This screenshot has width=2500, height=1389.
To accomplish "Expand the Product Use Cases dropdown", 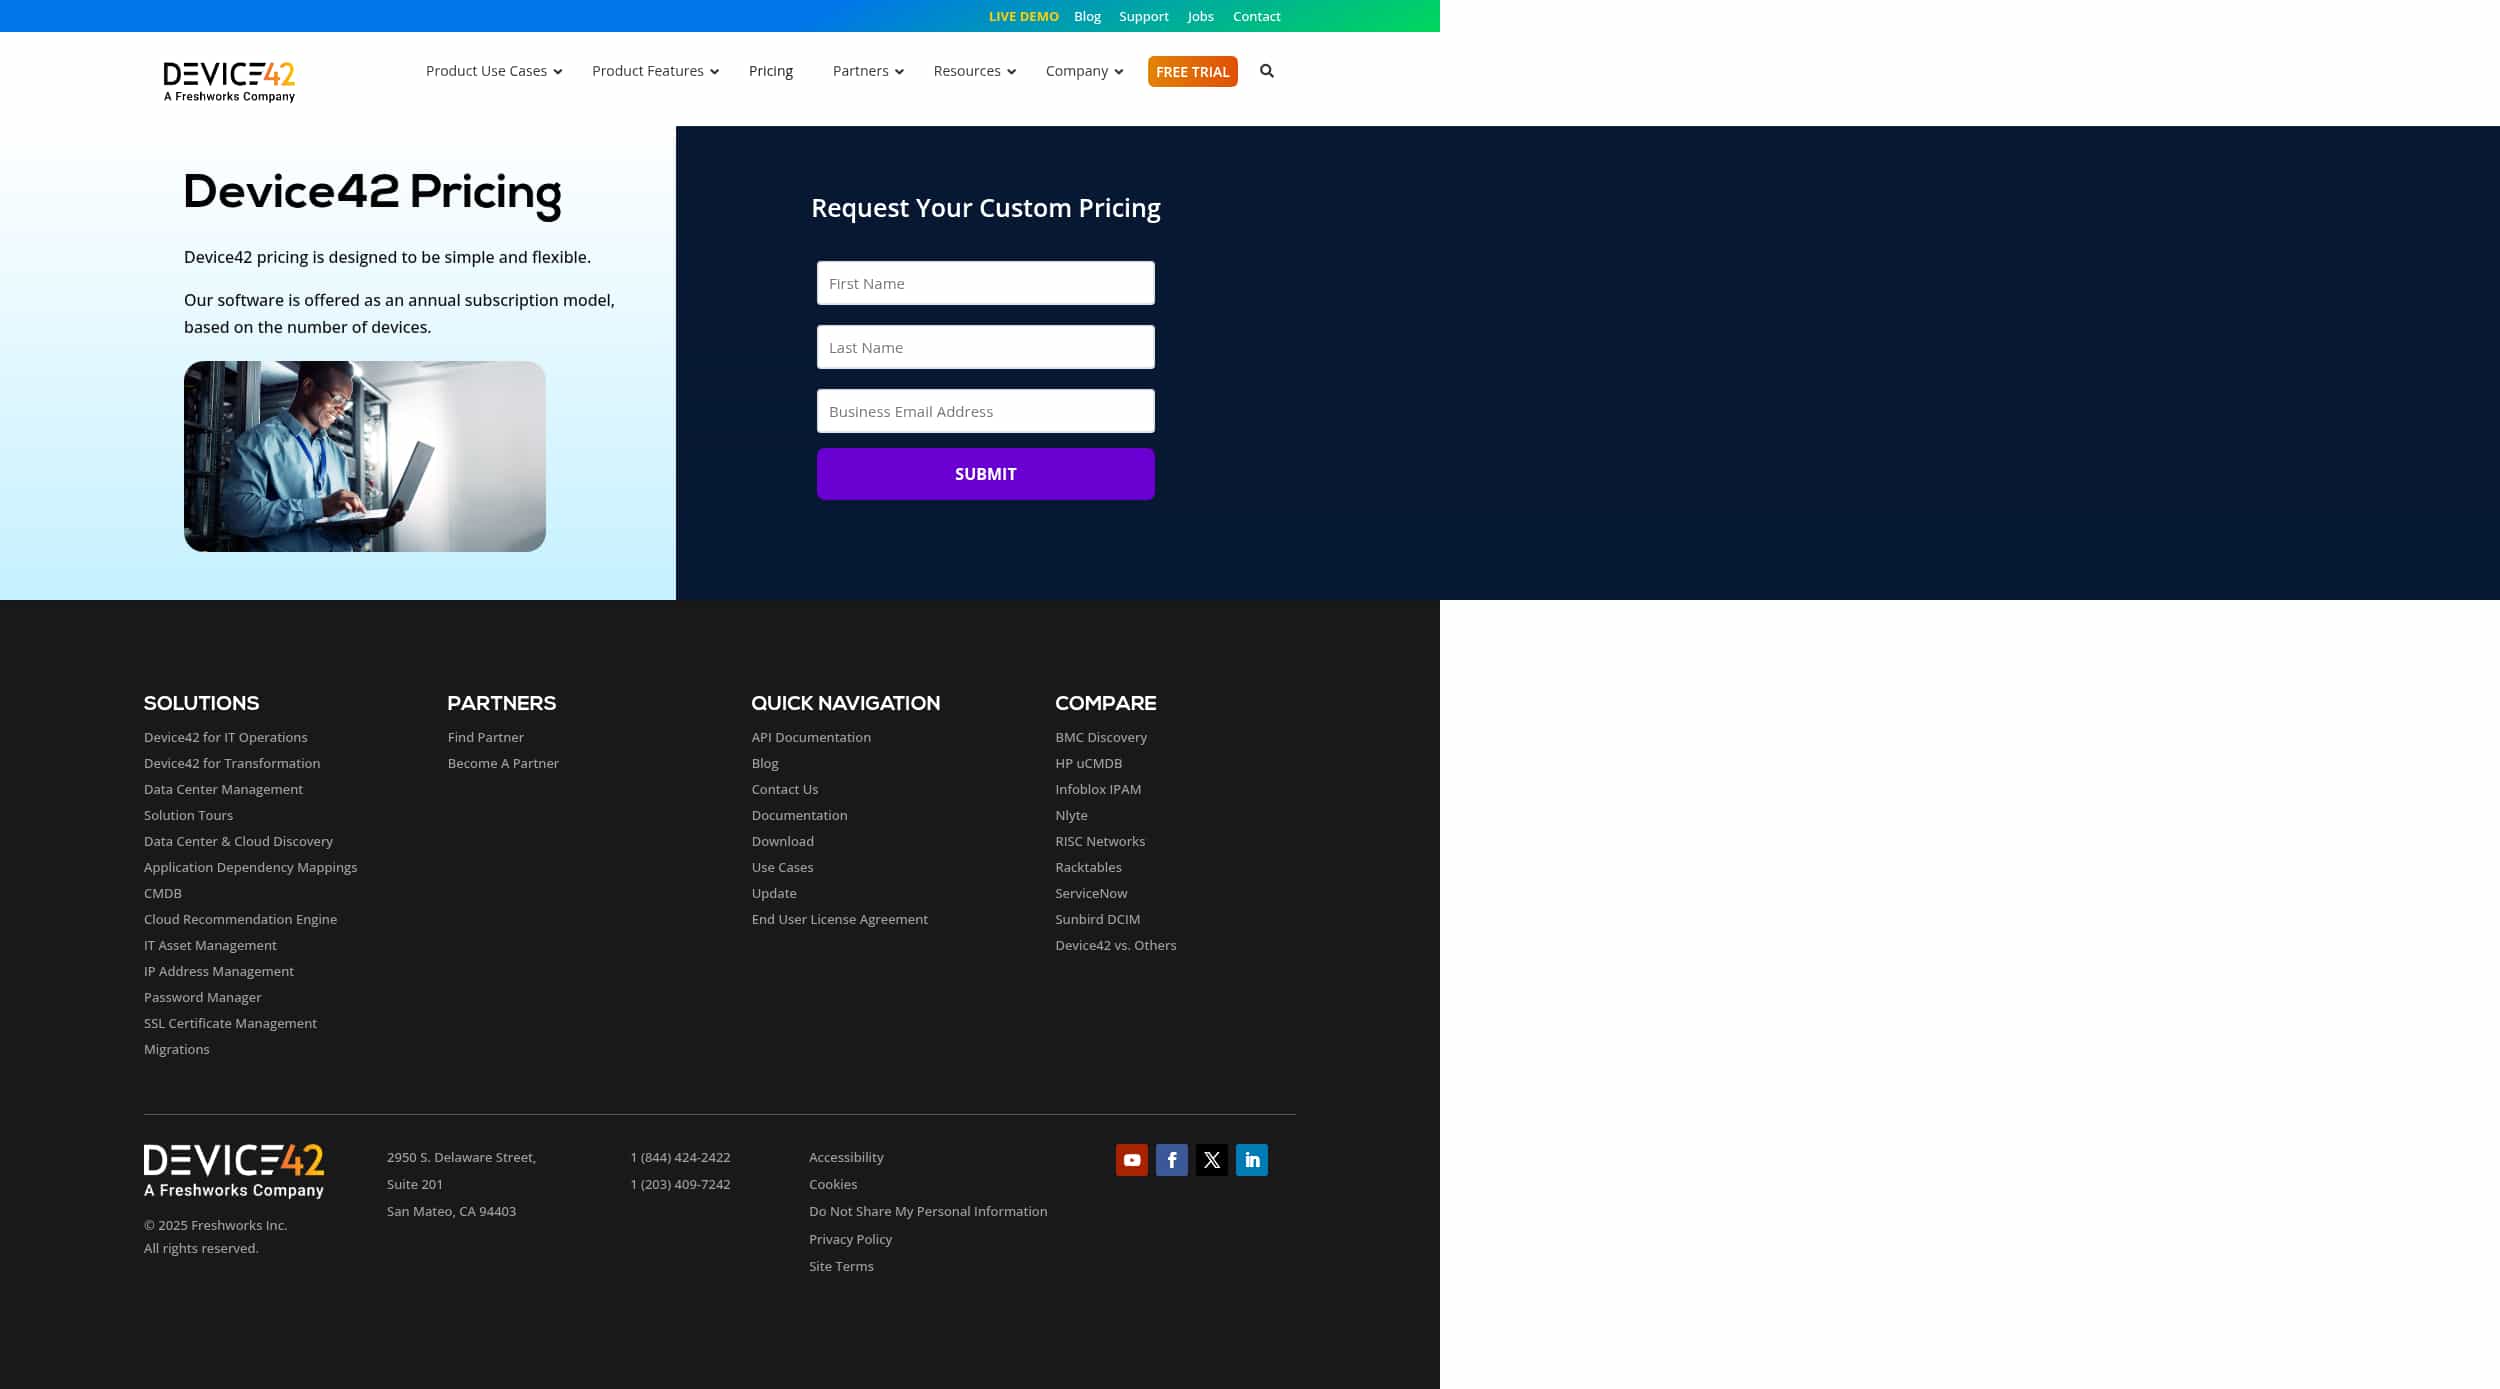I will pyautogui.click(x=486, y=71).
